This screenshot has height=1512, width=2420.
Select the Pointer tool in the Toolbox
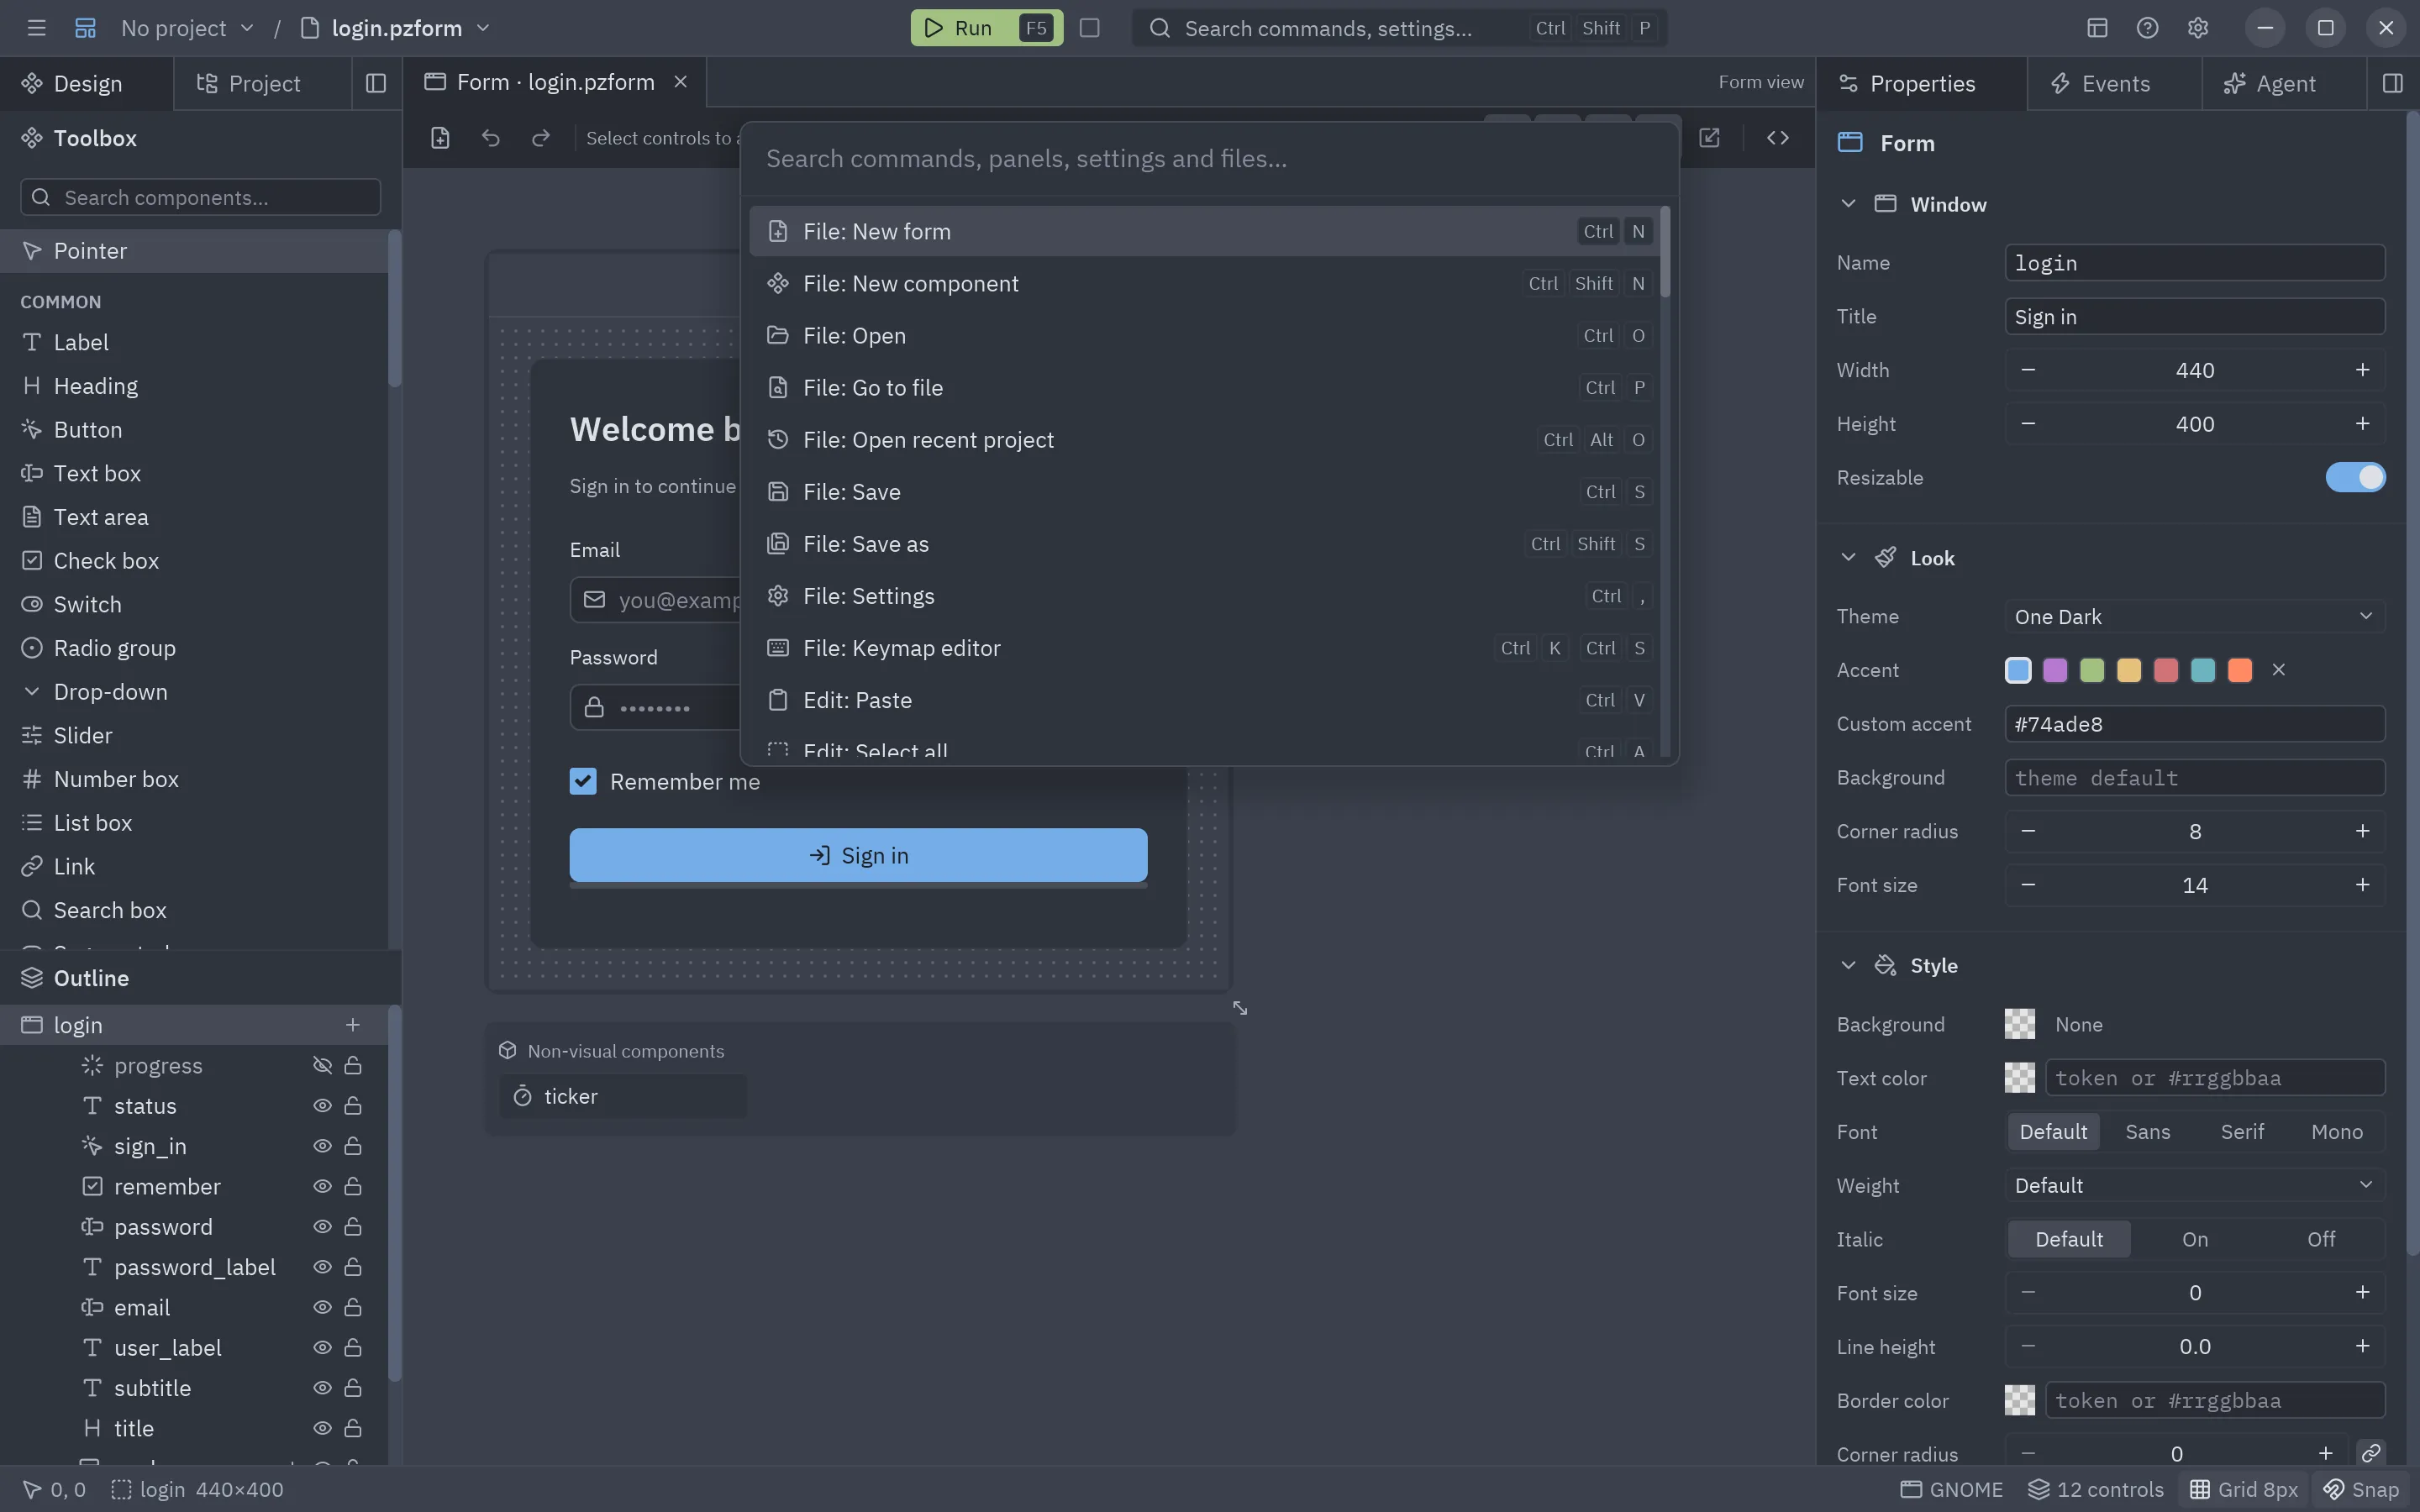tap(194, 251)
